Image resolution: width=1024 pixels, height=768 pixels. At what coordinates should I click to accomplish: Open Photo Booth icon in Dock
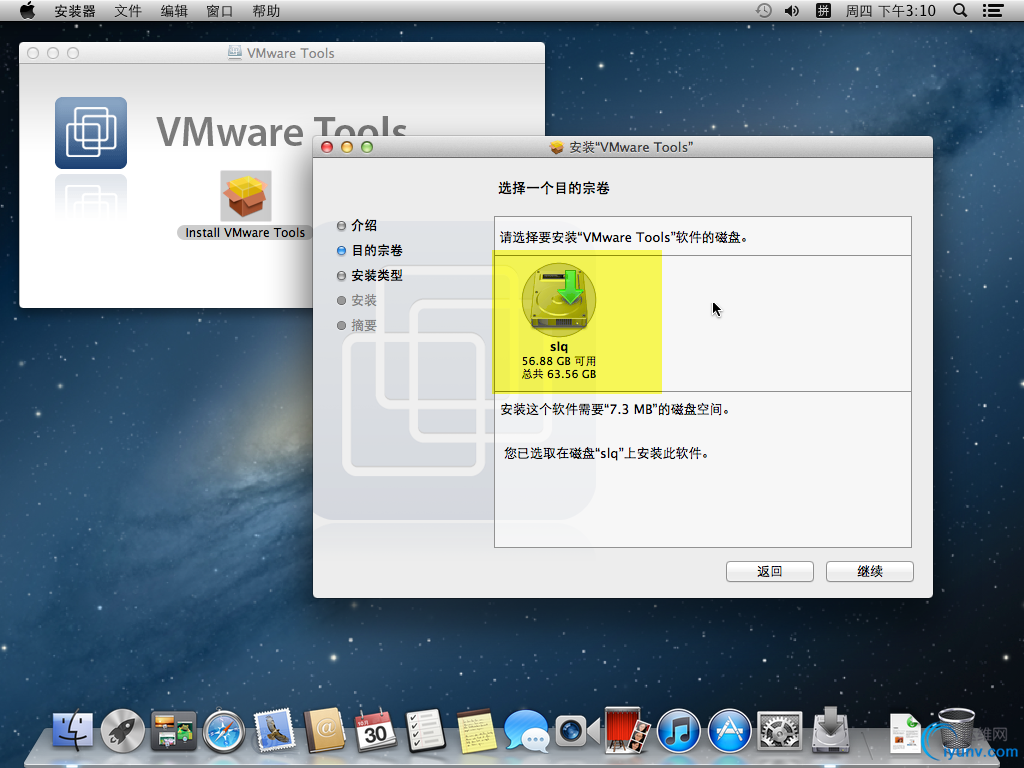pos(628,729)
